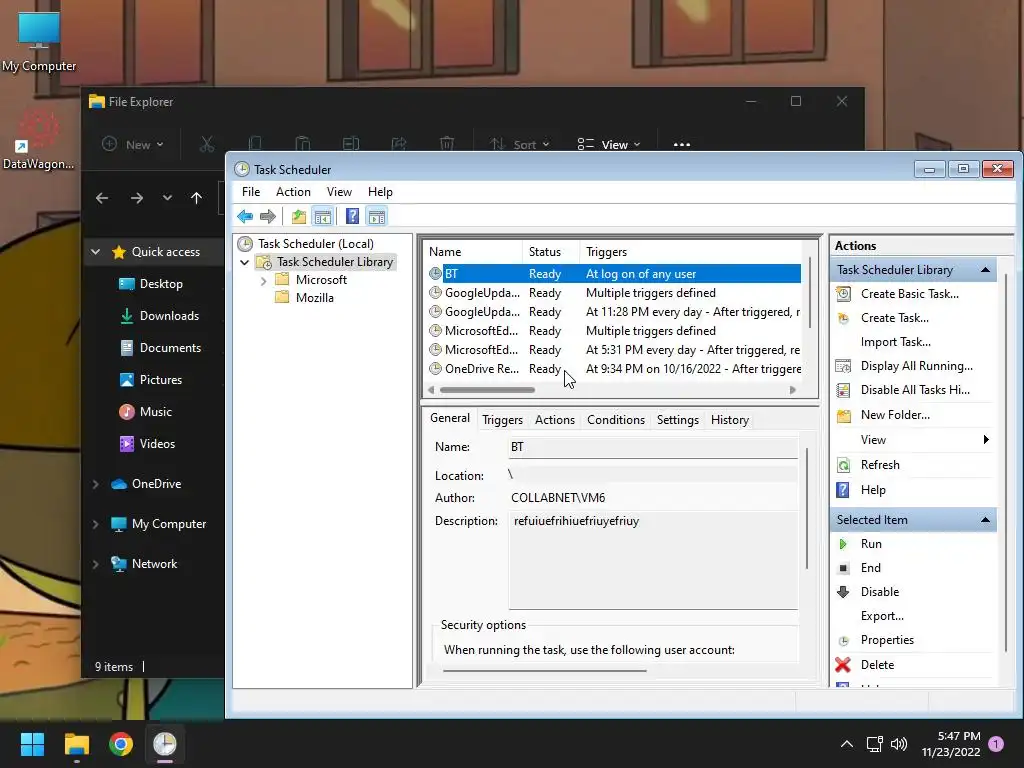The height and width of the screenshot is (768, 1024).
Task: Click clock icon of the BT task row
Action: [435, 274]
